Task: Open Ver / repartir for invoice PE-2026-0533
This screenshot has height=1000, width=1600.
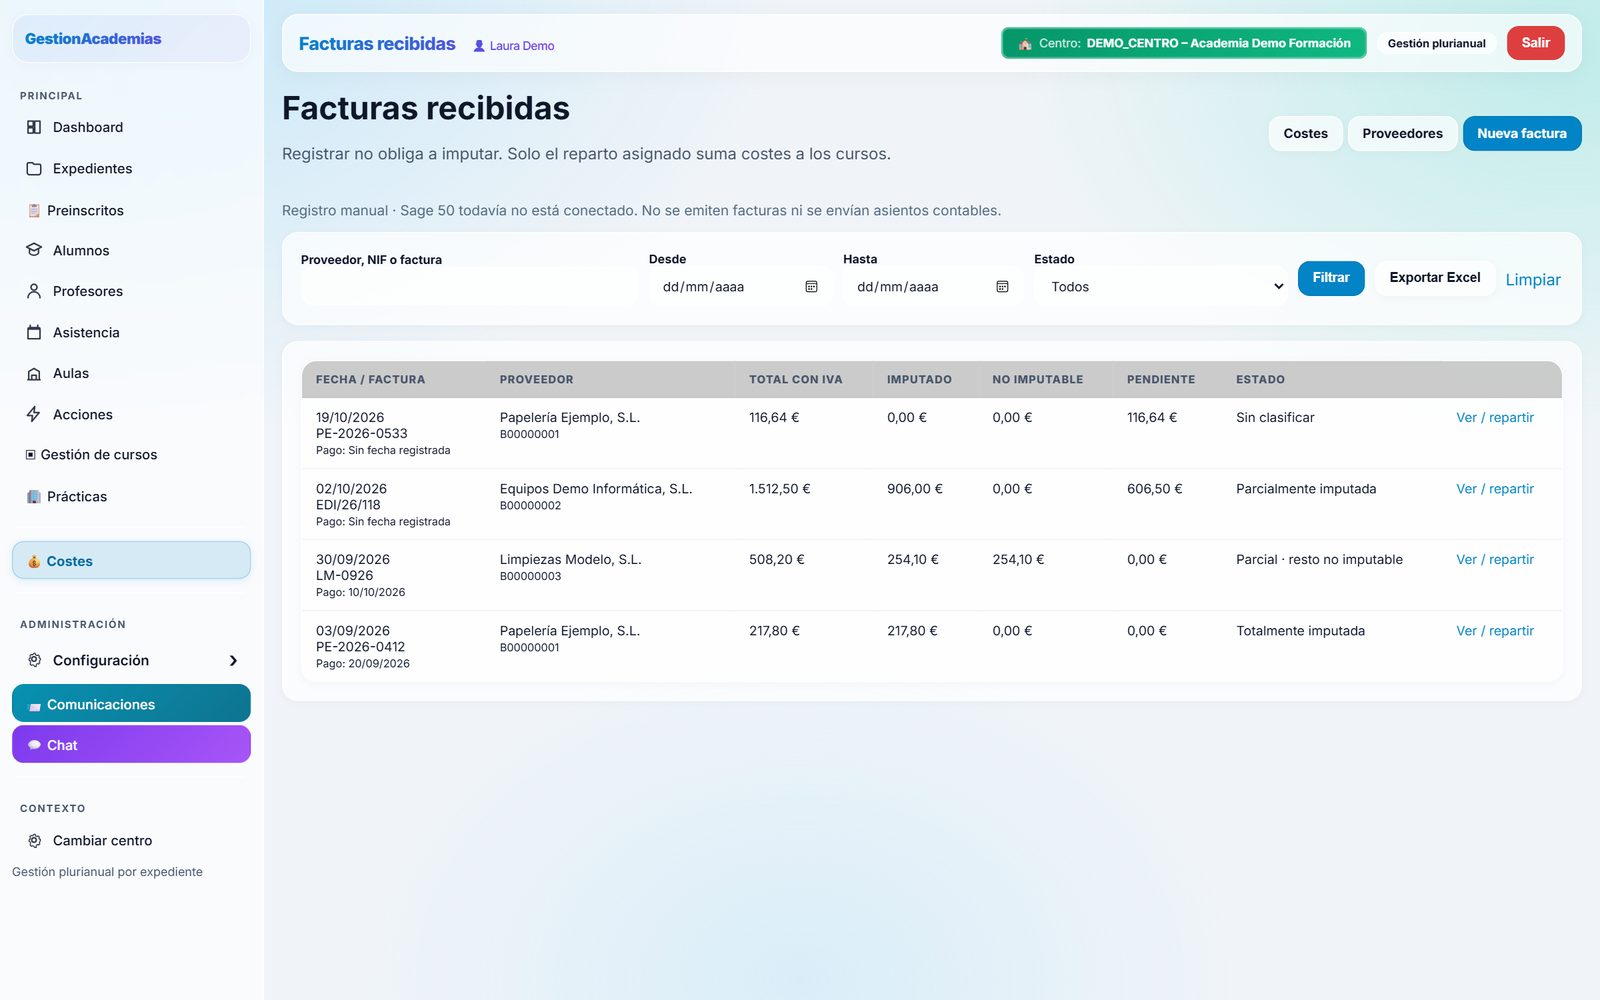Action: point(1495,417)
